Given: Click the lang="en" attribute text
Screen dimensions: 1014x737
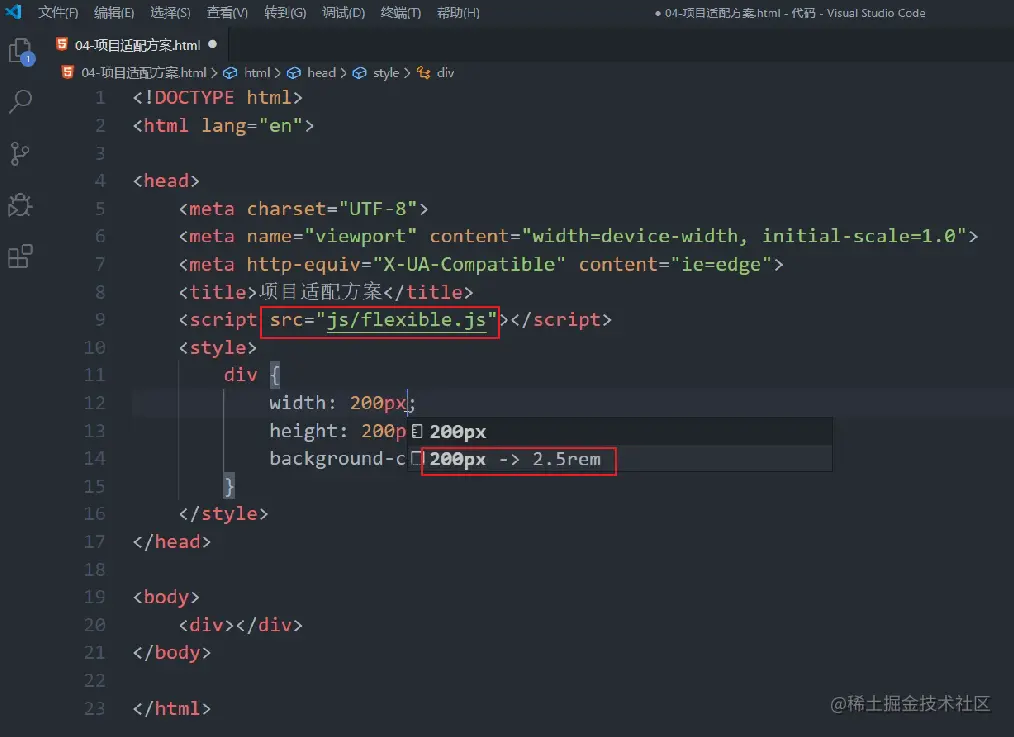Looking at the screenshot, I should pos(252,125).
